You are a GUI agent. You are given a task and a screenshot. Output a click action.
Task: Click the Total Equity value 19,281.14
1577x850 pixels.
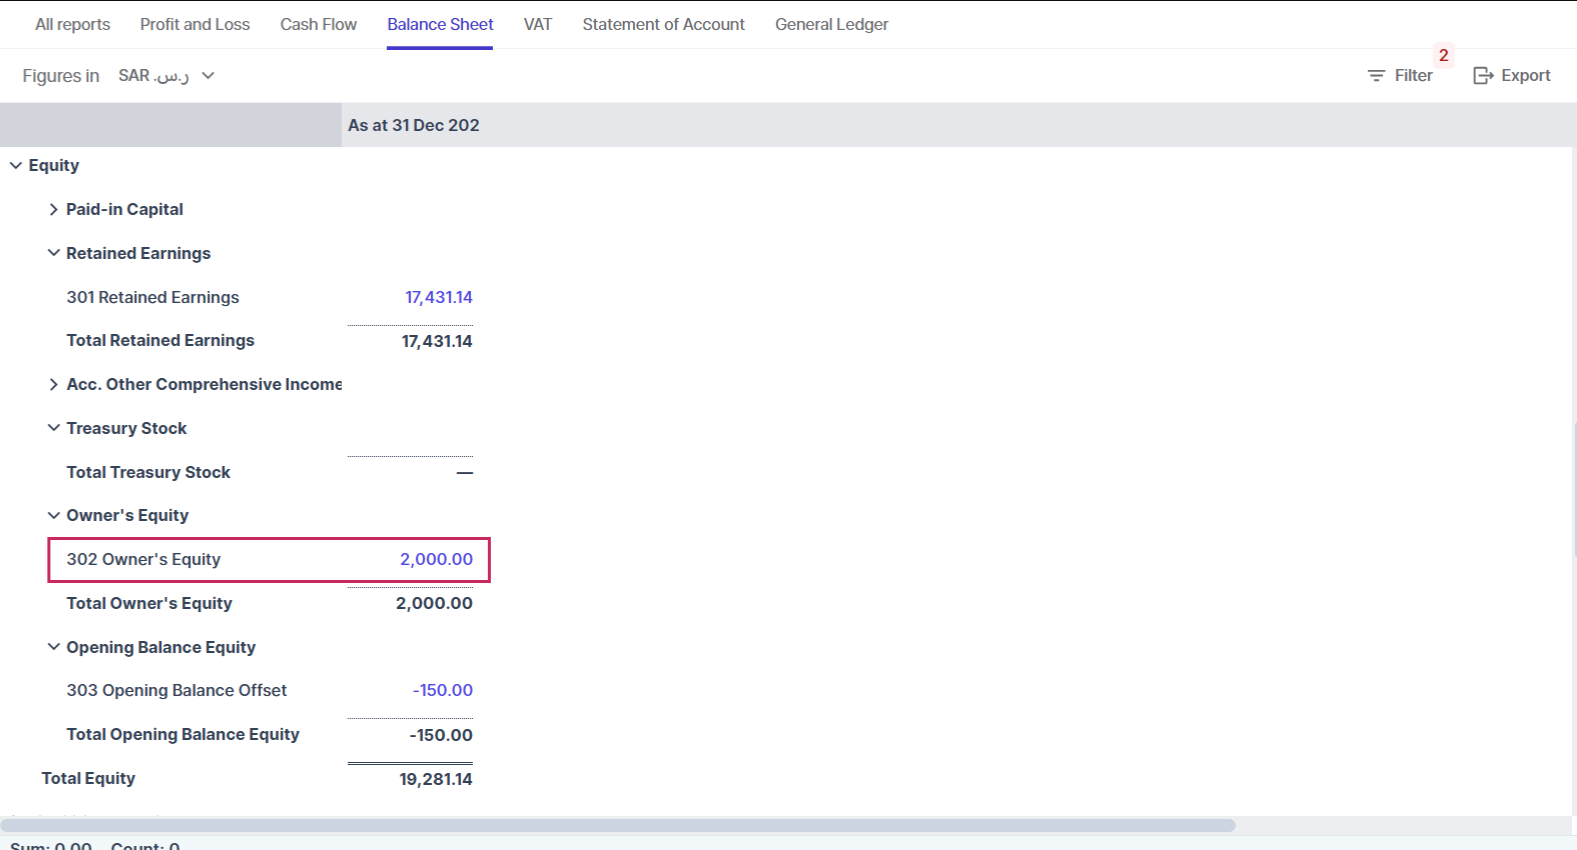tap(436, 779)
